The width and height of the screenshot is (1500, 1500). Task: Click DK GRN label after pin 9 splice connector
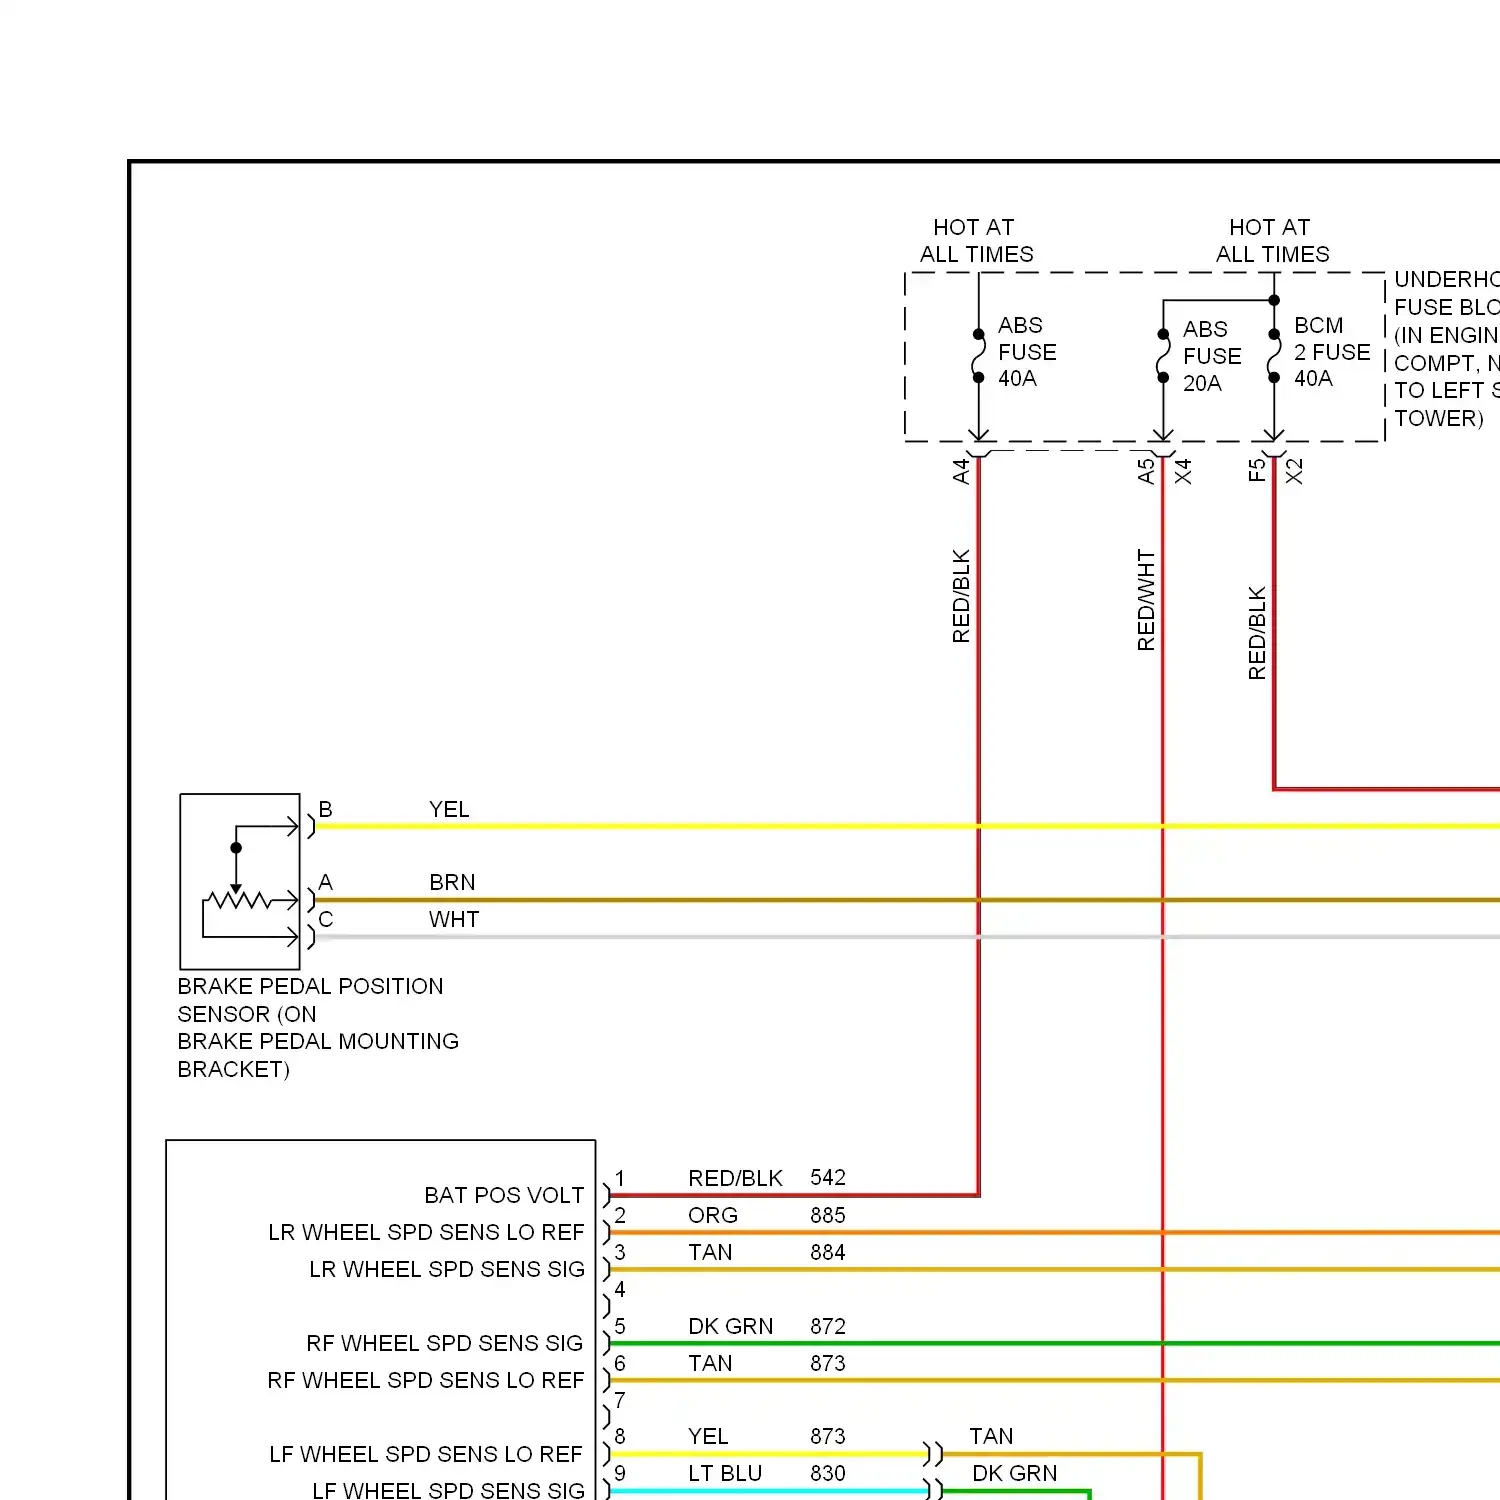pyautogui.click(x=1014, y=1473)
